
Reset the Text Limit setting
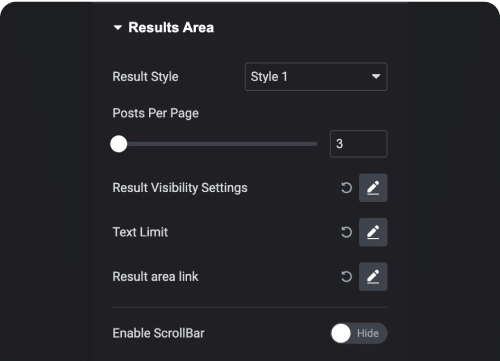point(346,232)
